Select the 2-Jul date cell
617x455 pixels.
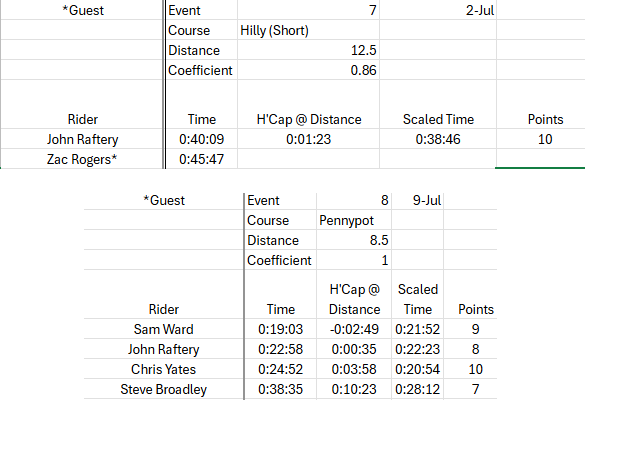[x=438, y=10]
